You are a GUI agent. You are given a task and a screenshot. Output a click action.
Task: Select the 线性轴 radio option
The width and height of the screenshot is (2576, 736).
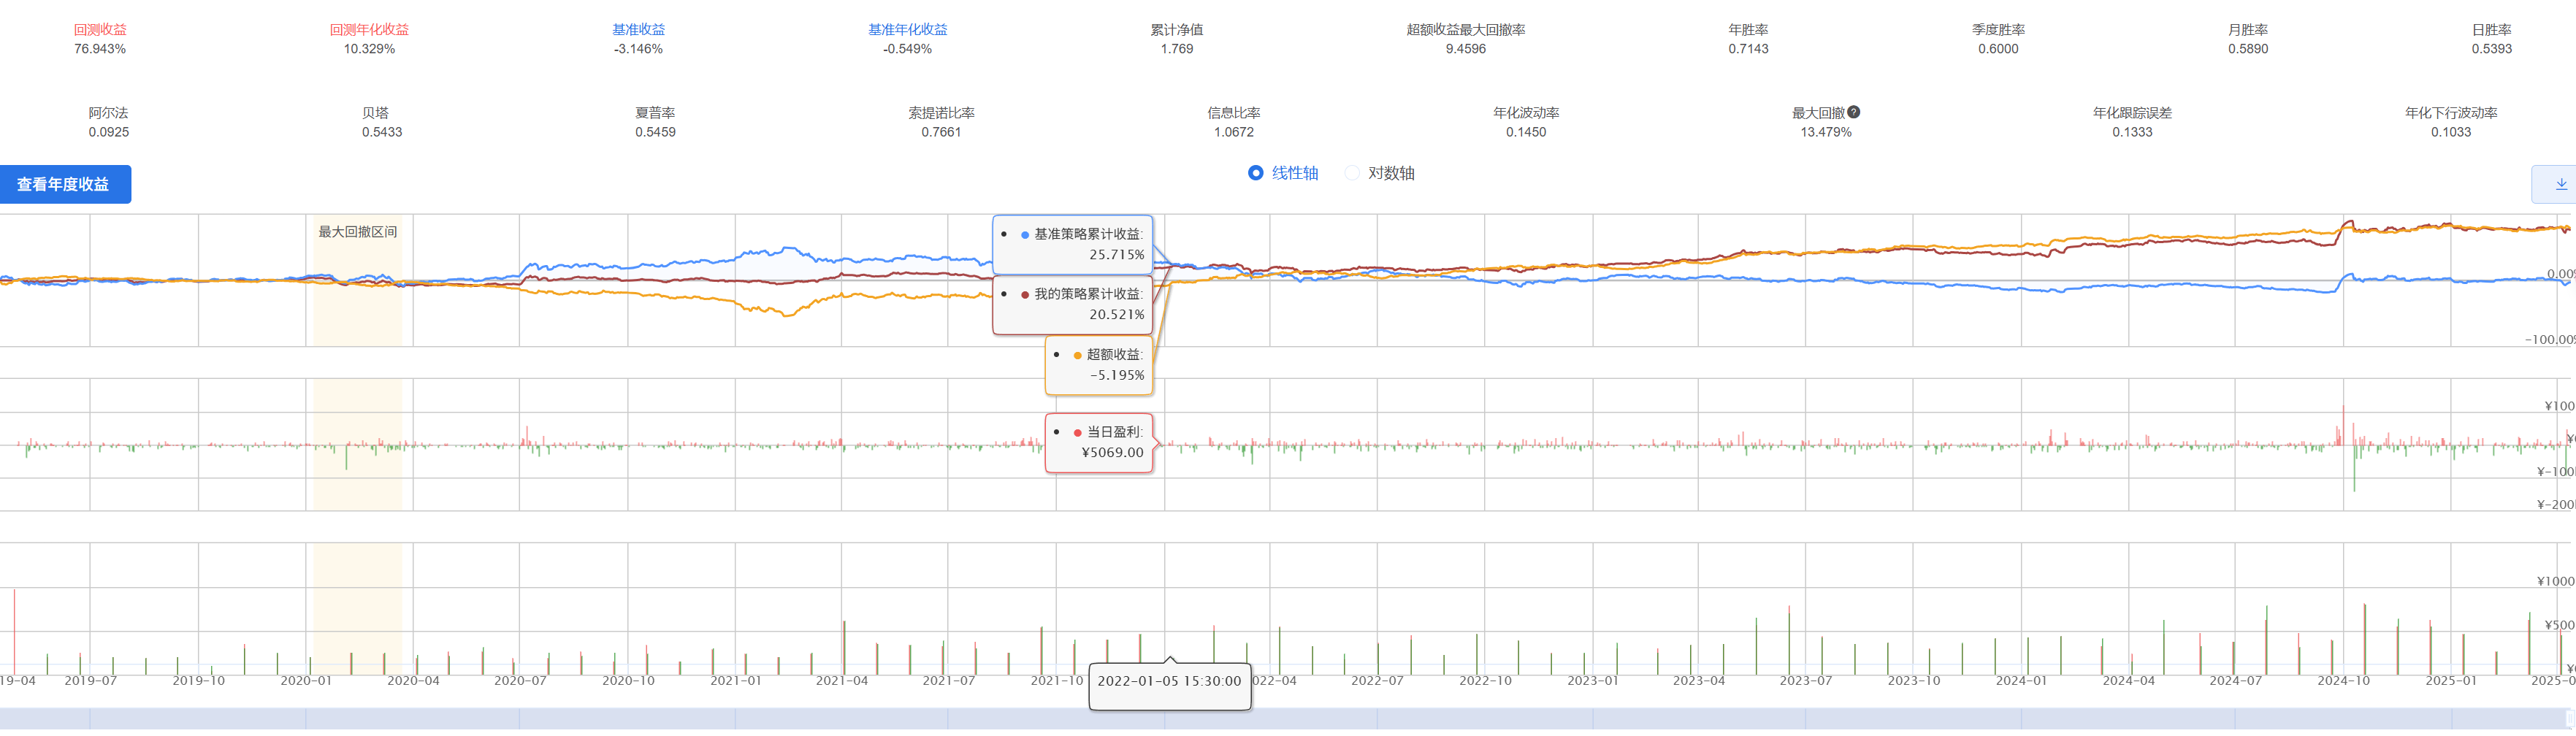pos(1256,173)
